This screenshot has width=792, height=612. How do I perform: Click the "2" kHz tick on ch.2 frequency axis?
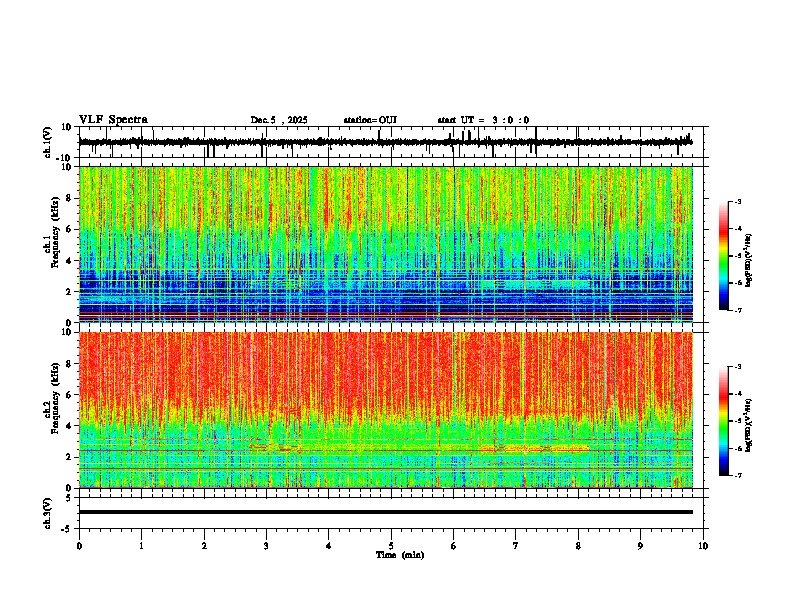tap(70, 457)
